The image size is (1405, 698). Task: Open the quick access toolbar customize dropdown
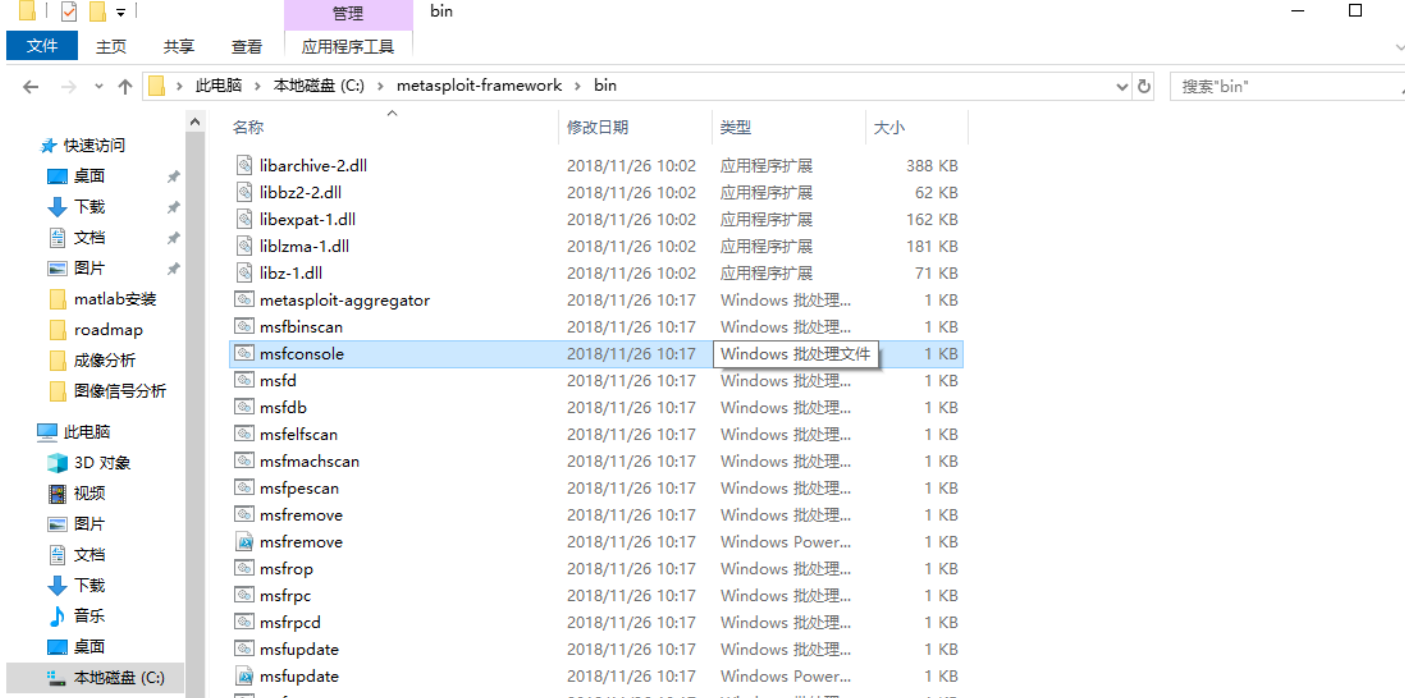121,12
